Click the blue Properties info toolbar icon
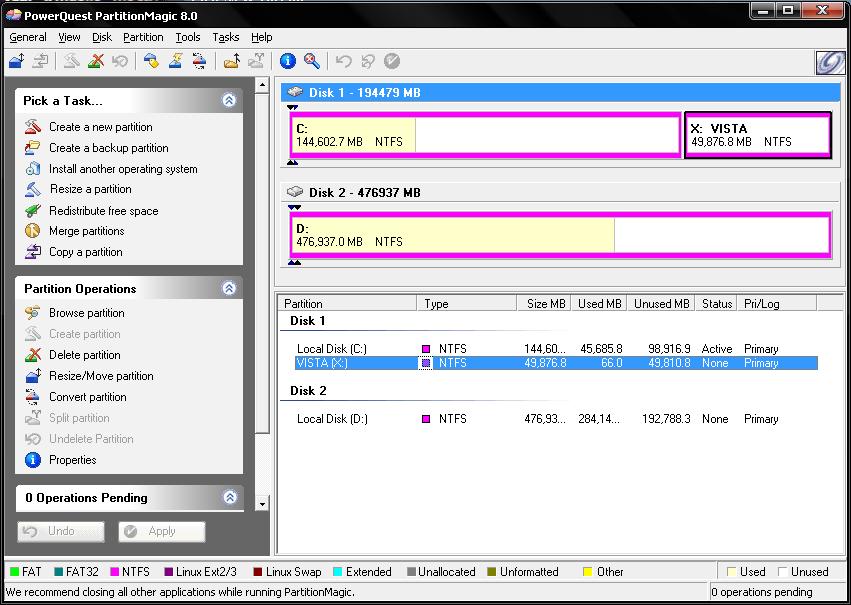The image size is (851, 605). 288,61
